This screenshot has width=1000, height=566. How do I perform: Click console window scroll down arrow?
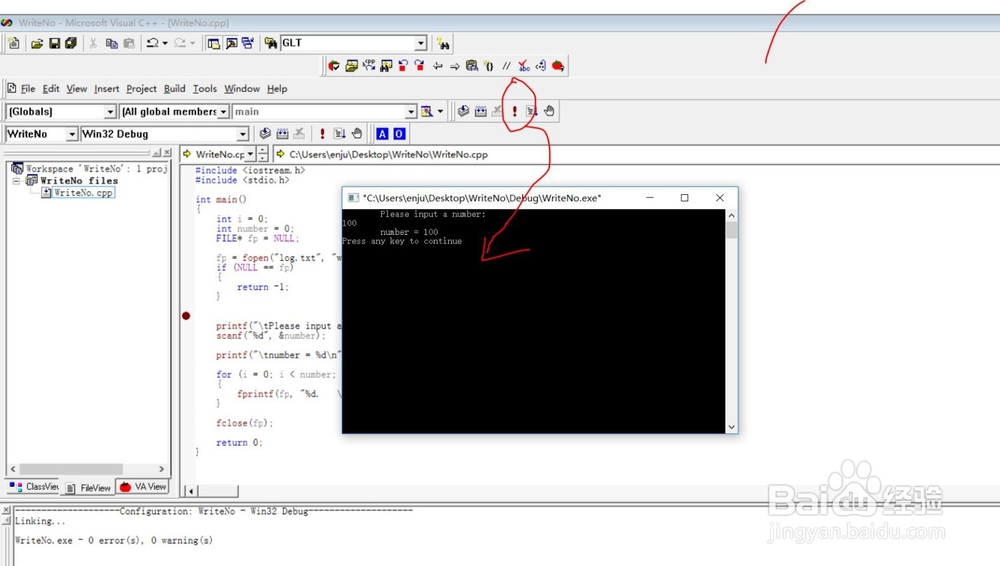tap(732, 427)
